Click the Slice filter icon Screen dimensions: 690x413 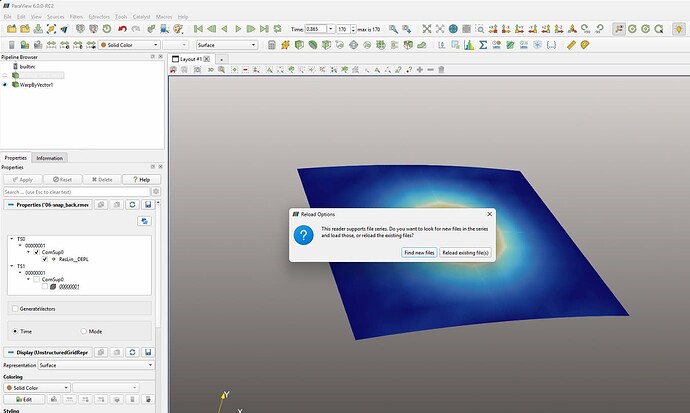(313, 45)
